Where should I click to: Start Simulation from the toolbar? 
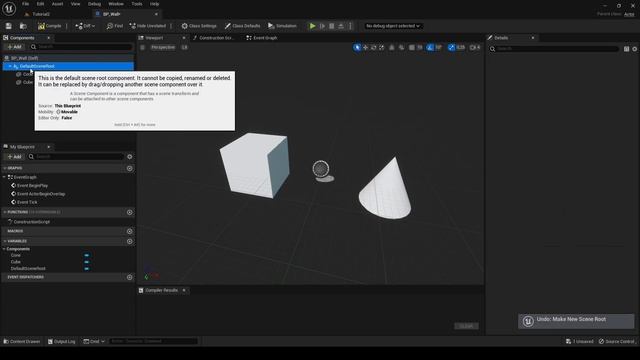282,26
